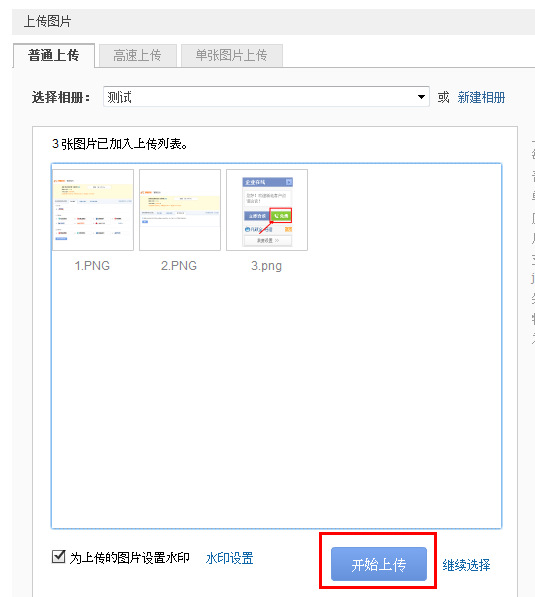Click the 继续选择 link
The width and height of the screenshot is (535, 597).
point(466,565)
